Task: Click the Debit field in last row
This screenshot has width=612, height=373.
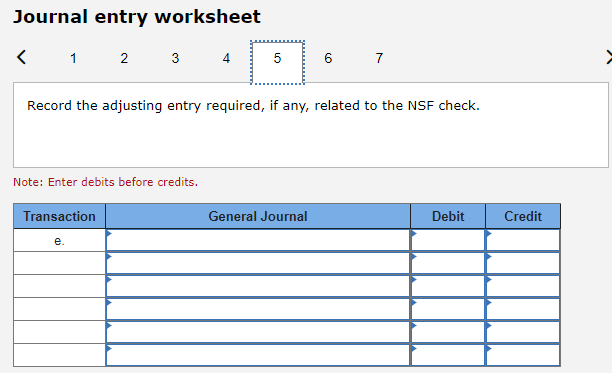Action: [x=448, y=355]
